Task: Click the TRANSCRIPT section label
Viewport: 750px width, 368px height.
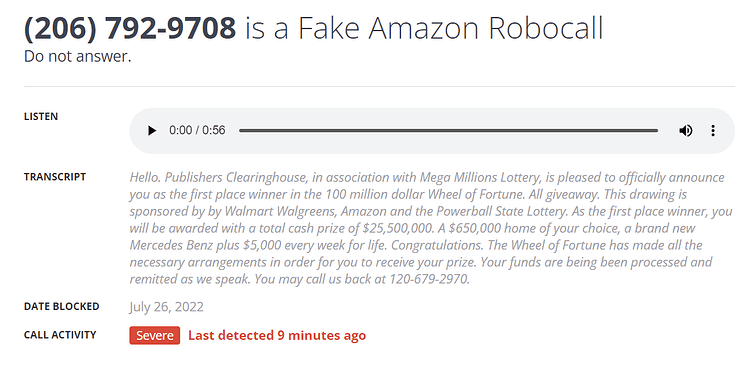Action: click(x=55, y=177)
